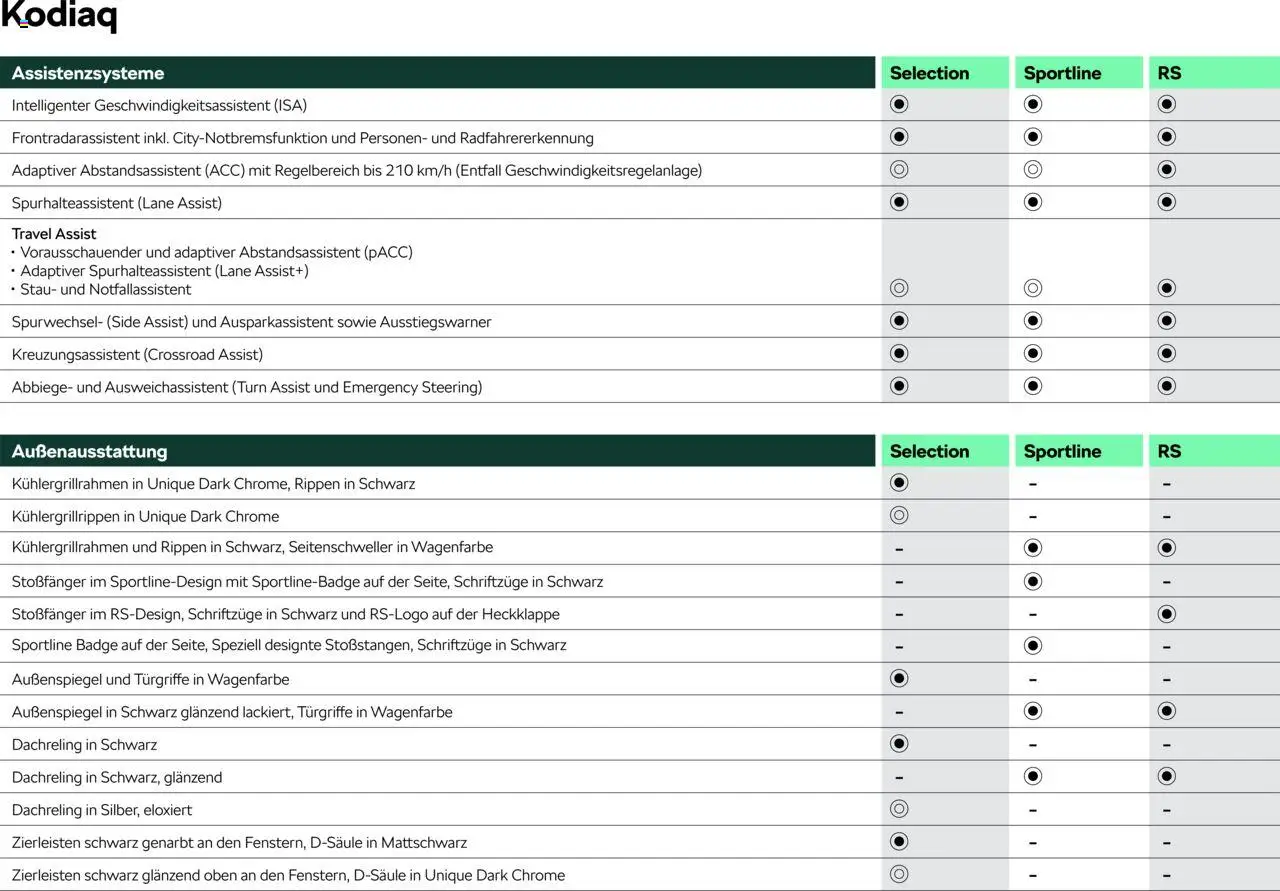Click the Selection optional icon for Dachreling in Silber
This screenshot has width=1280, height=891.
(x=899, y=808)
